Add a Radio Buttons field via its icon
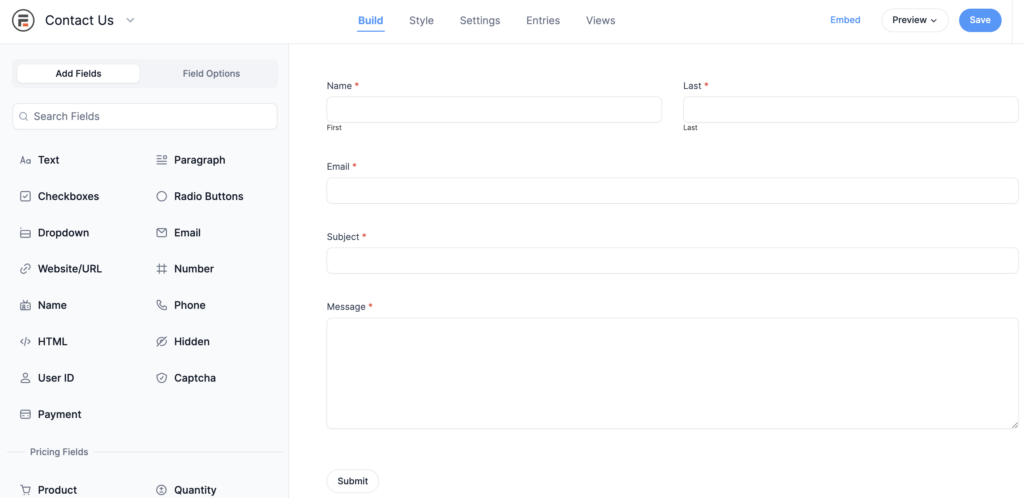Viewport: 1024px width, 498px height. point(162,196)
